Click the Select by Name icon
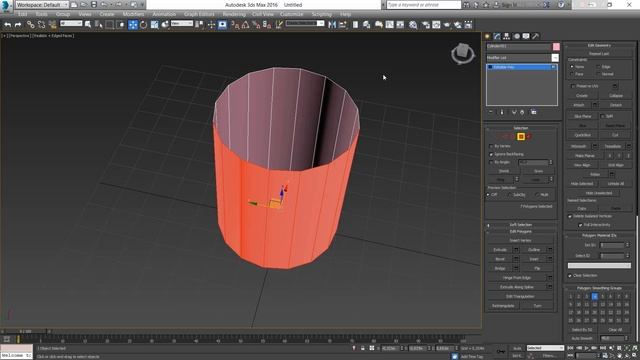Screen dimensions: 640x360 click(99, 25)
